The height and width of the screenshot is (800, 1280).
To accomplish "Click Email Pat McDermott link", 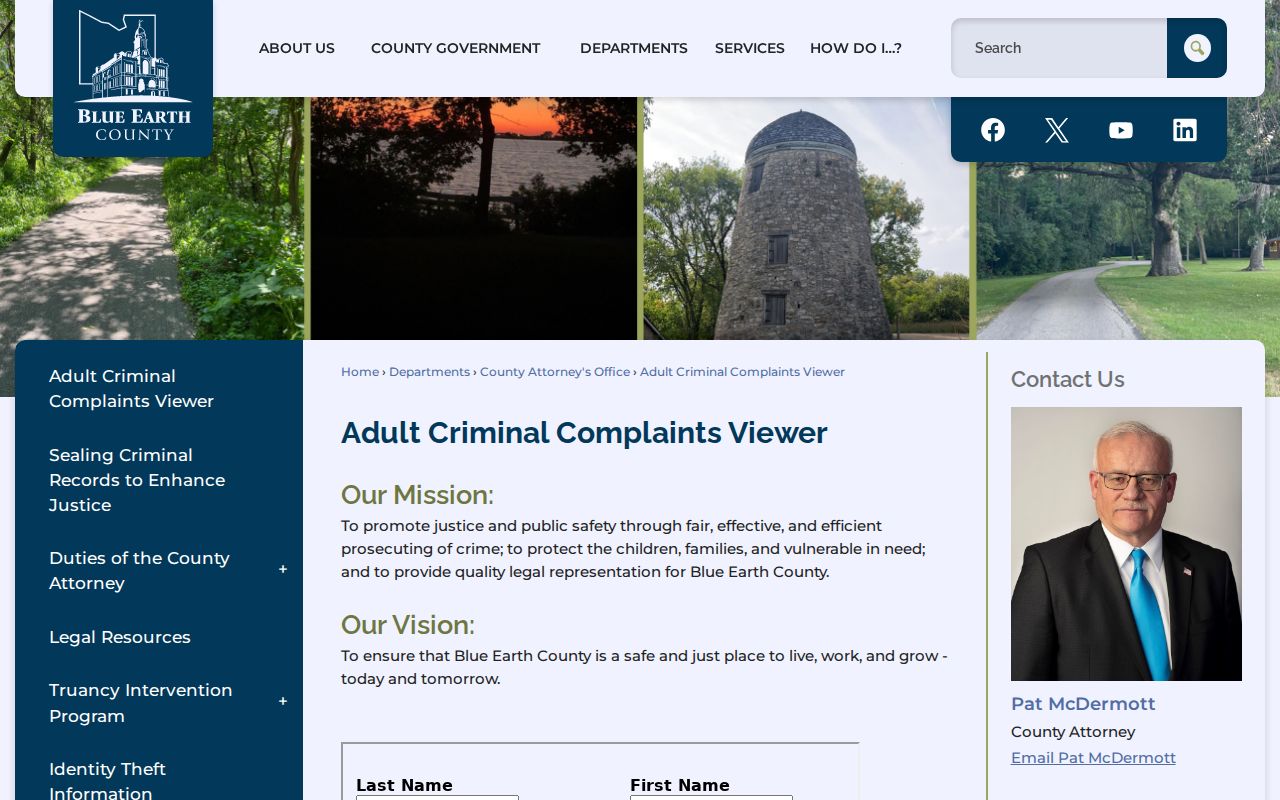I will coord(1093,758).
